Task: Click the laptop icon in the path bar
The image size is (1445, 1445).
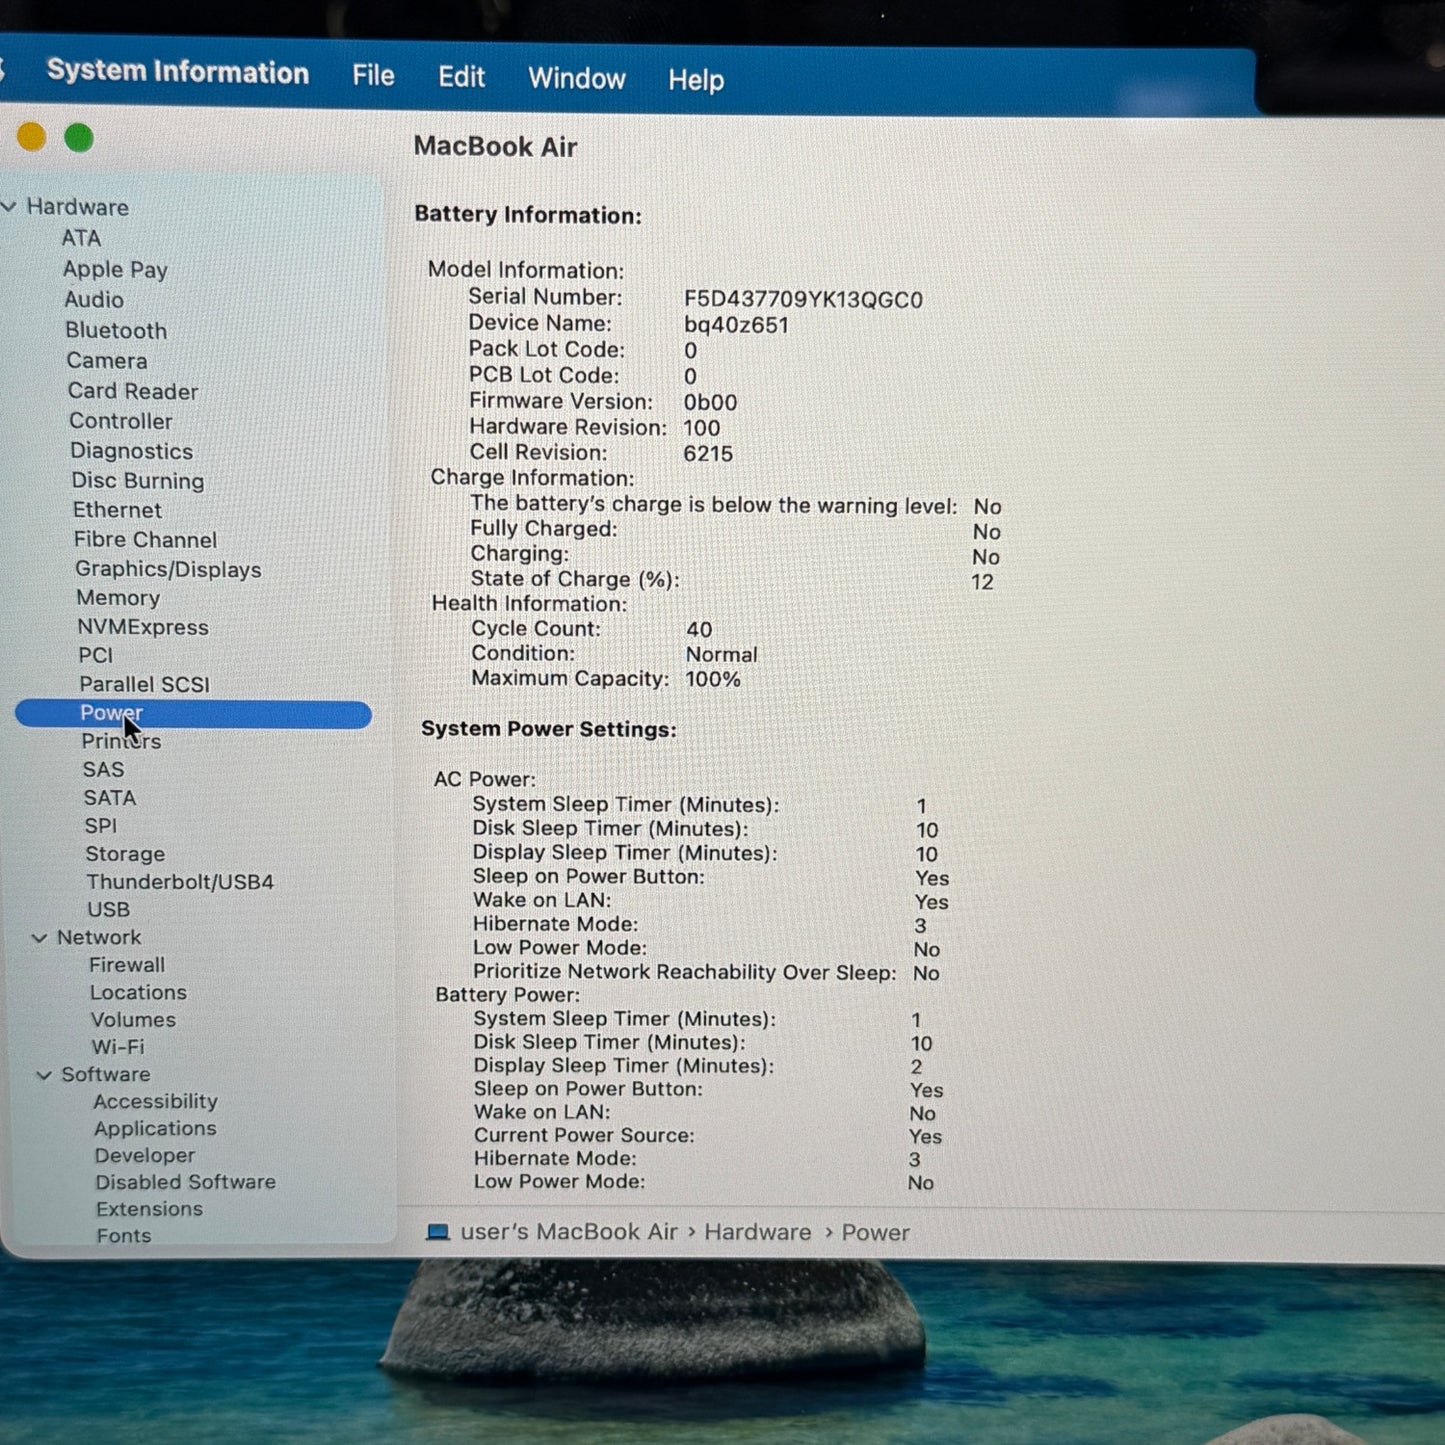Action: 438,1232
